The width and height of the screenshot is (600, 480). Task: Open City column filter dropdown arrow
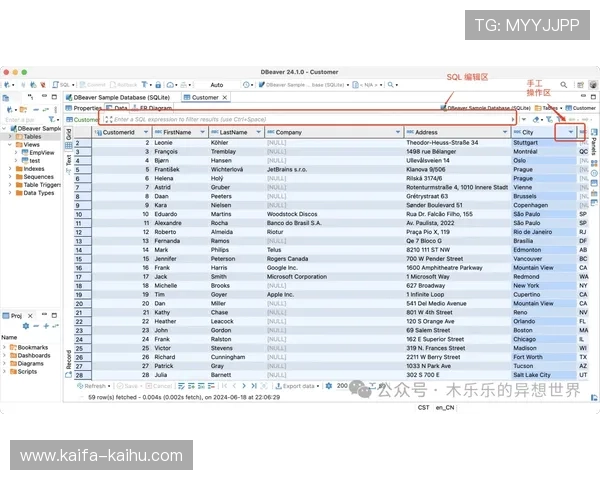[x=571, y=132]
